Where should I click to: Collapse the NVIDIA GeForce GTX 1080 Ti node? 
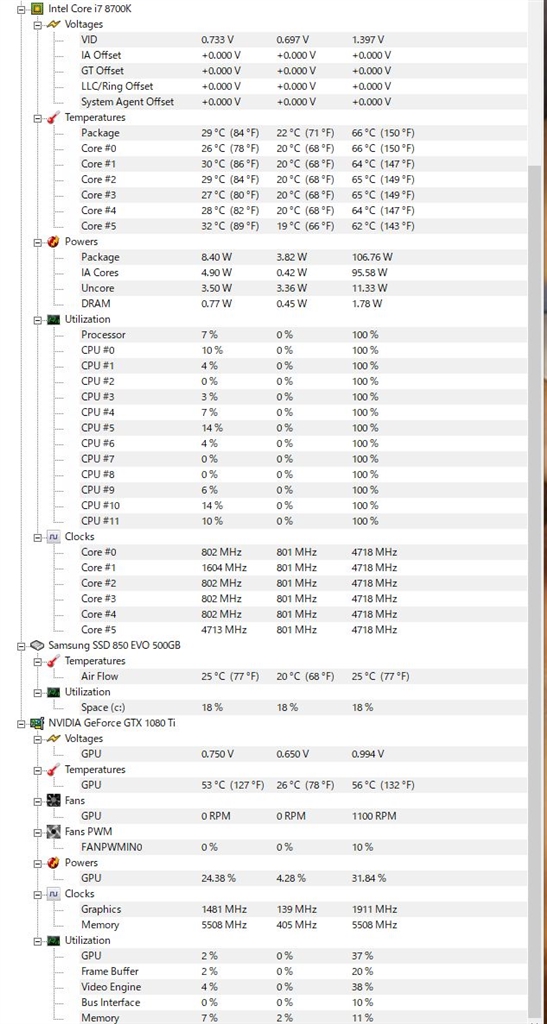tap(22, 723)
